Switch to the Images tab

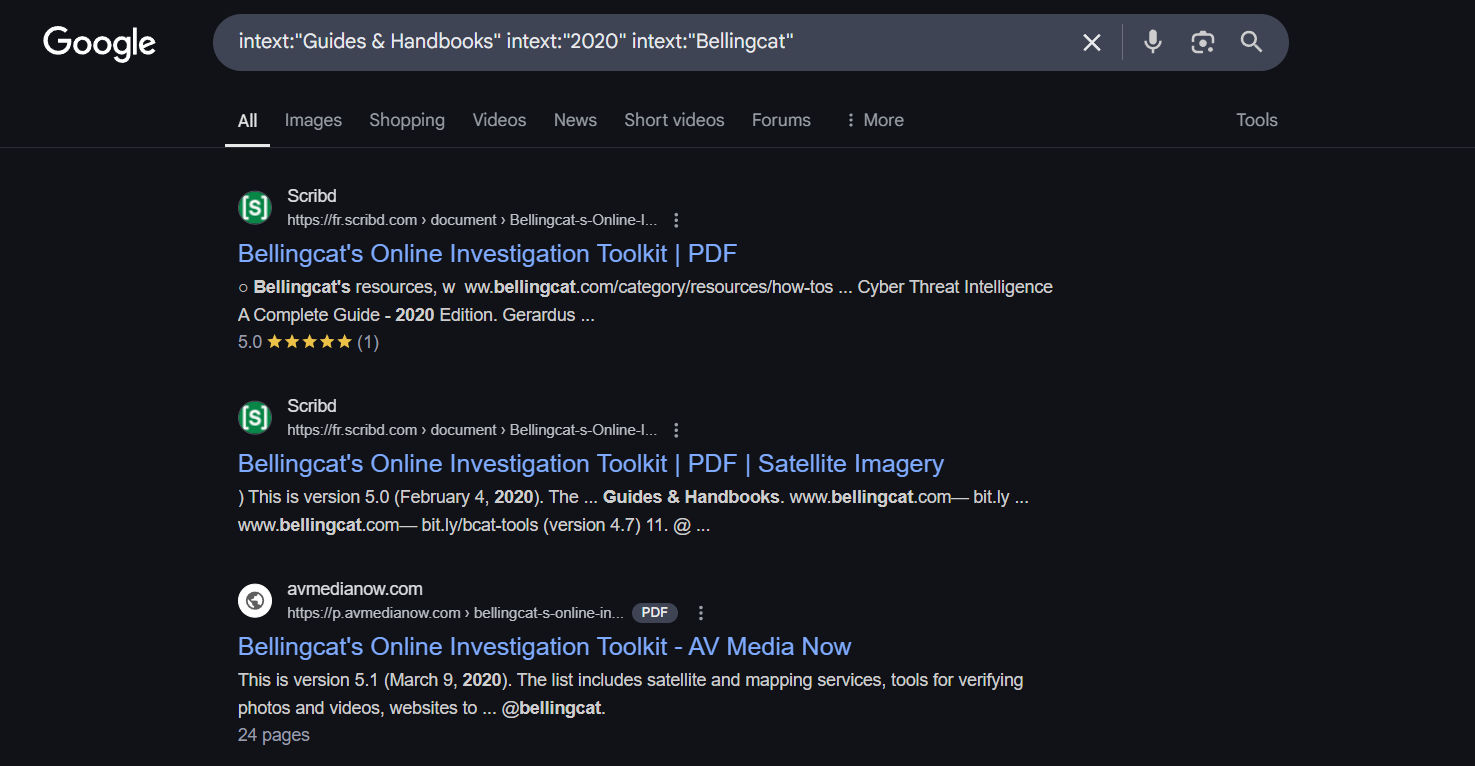point(313,120)
